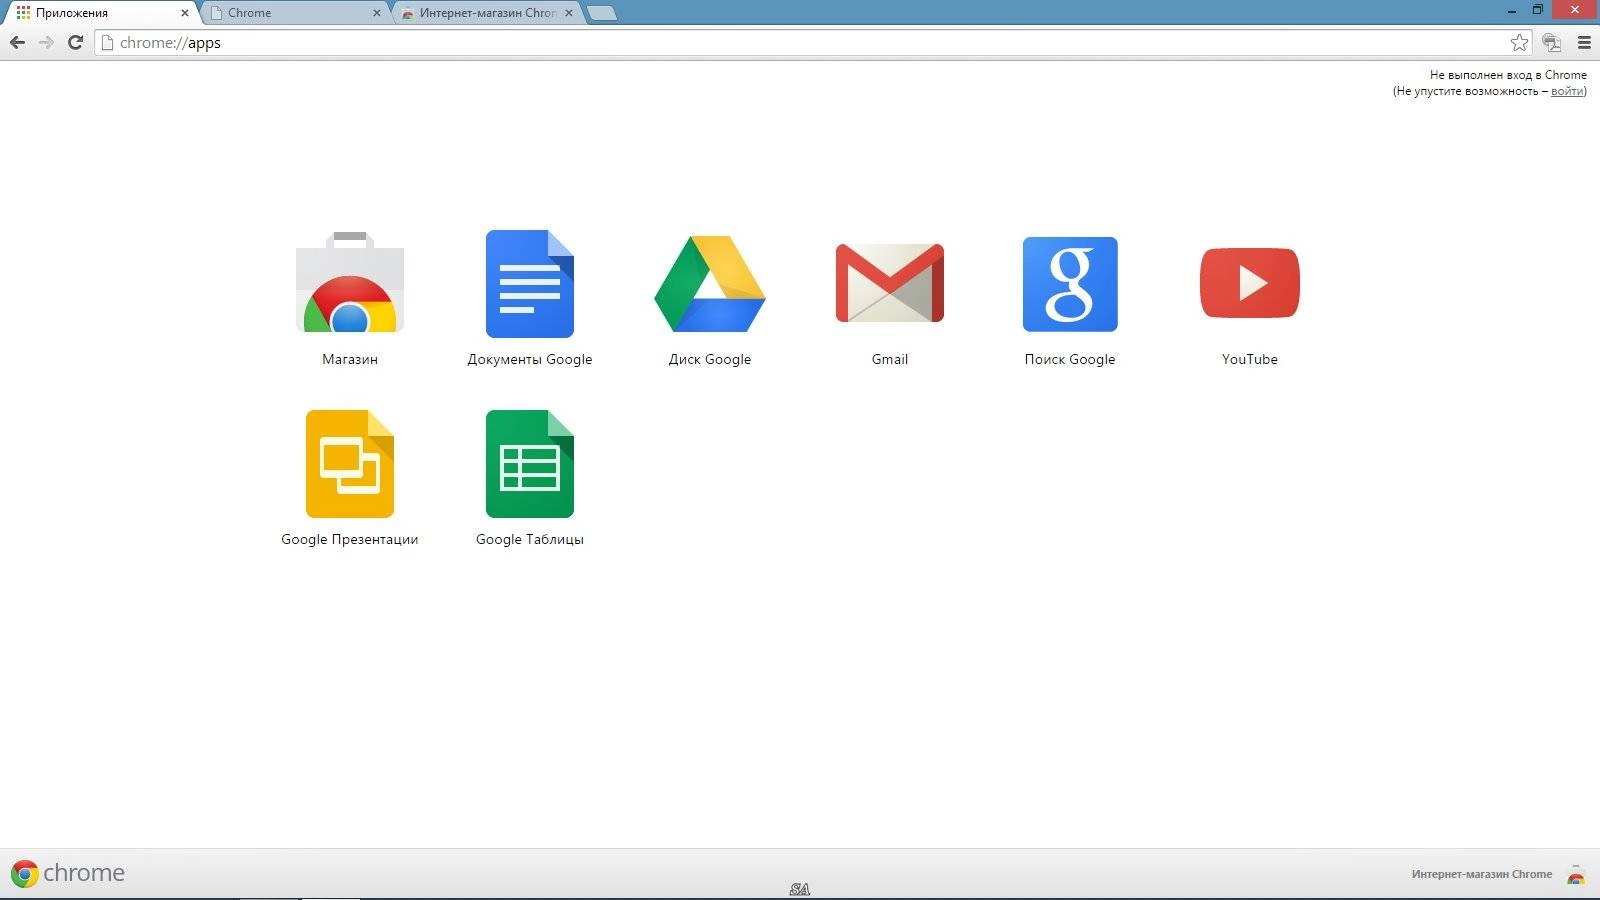The height and width of the screenshot is (900, 1600).
Task: Open Диск Google app icon
Action: click(710, 284)
